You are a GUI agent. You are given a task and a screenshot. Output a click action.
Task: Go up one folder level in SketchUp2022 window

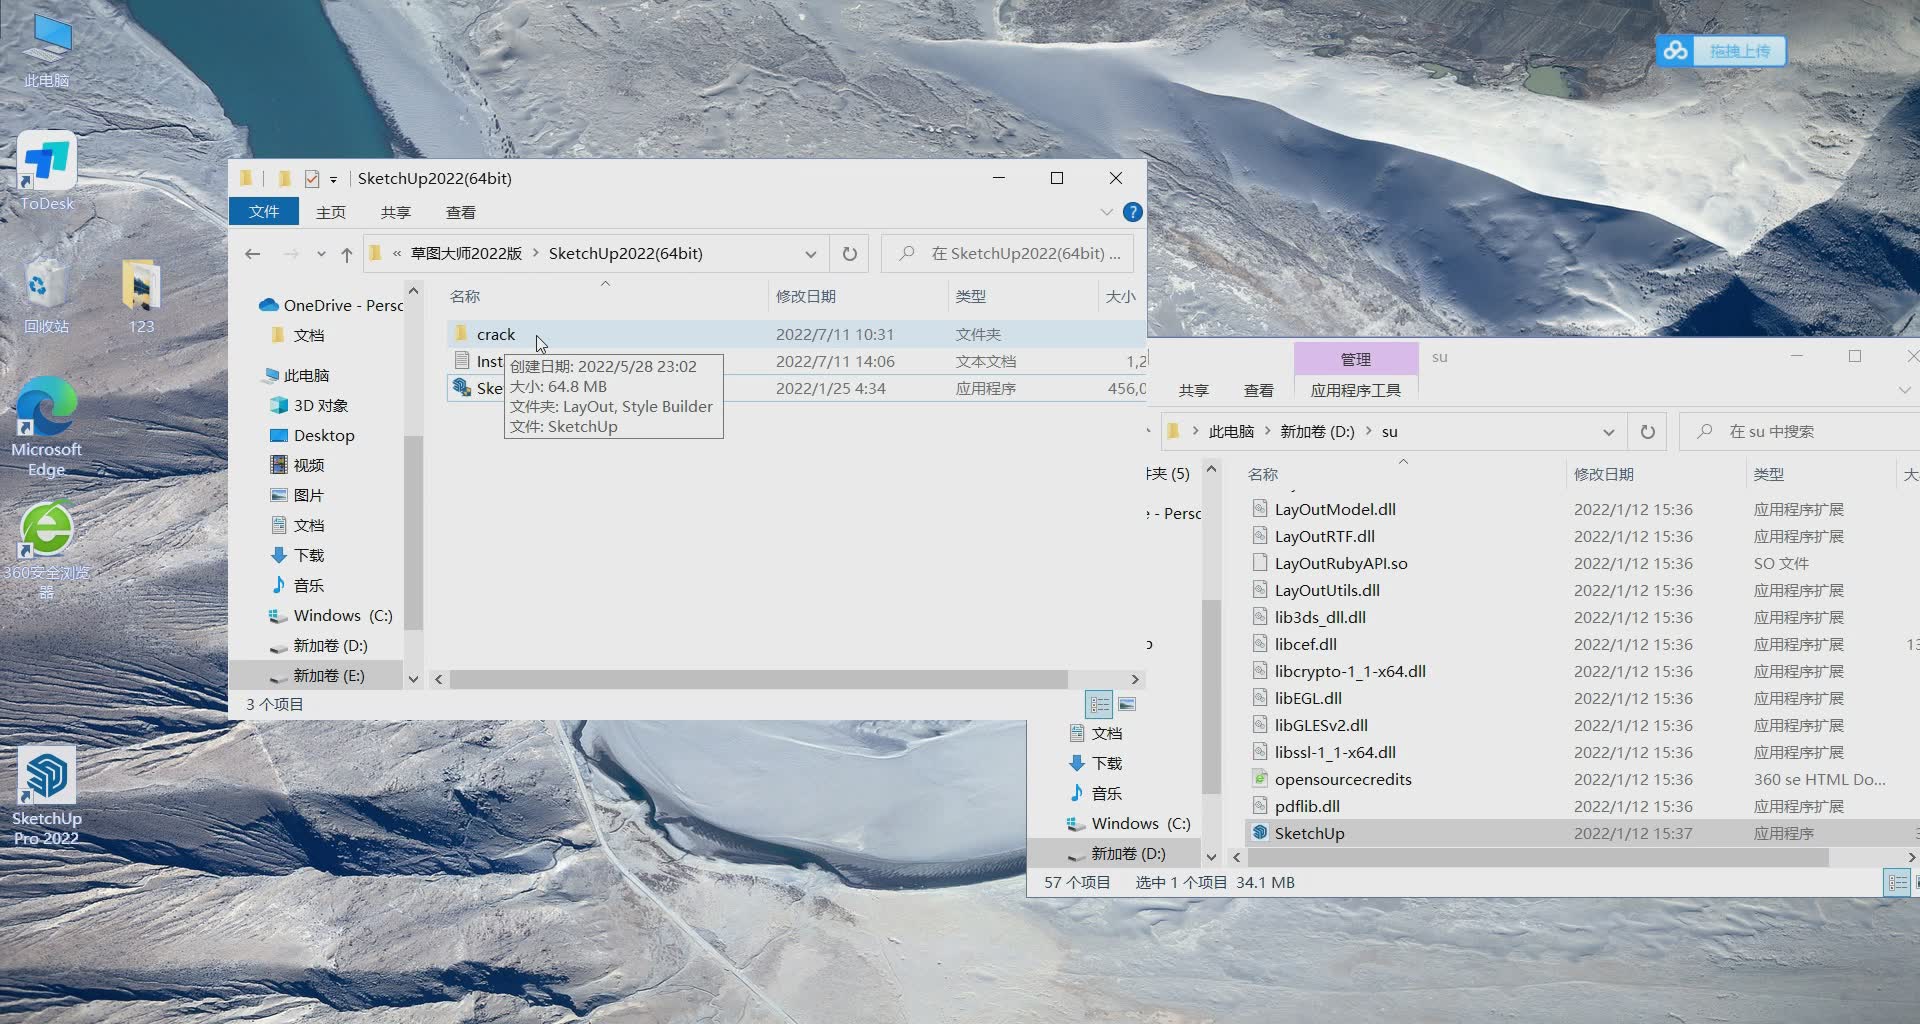click(346, 254)
